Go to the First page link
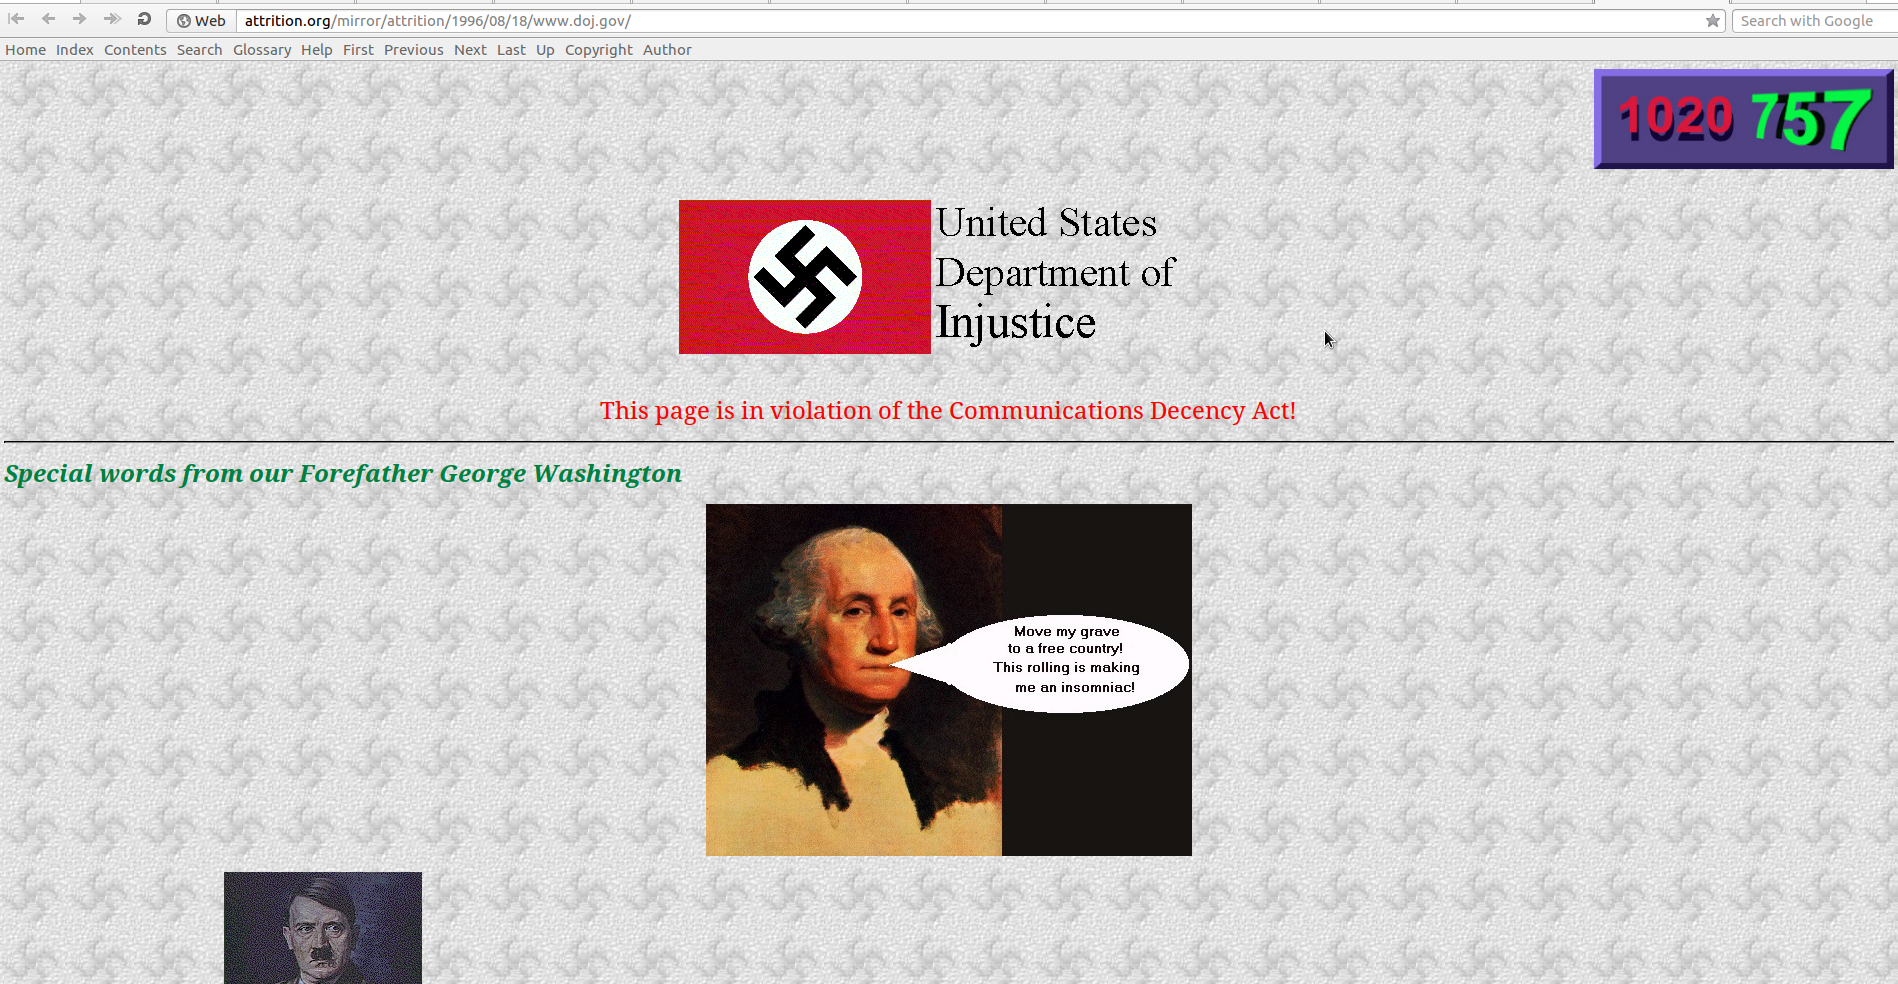The height and width of the screenshot is (984, 1898). [358, 50]
